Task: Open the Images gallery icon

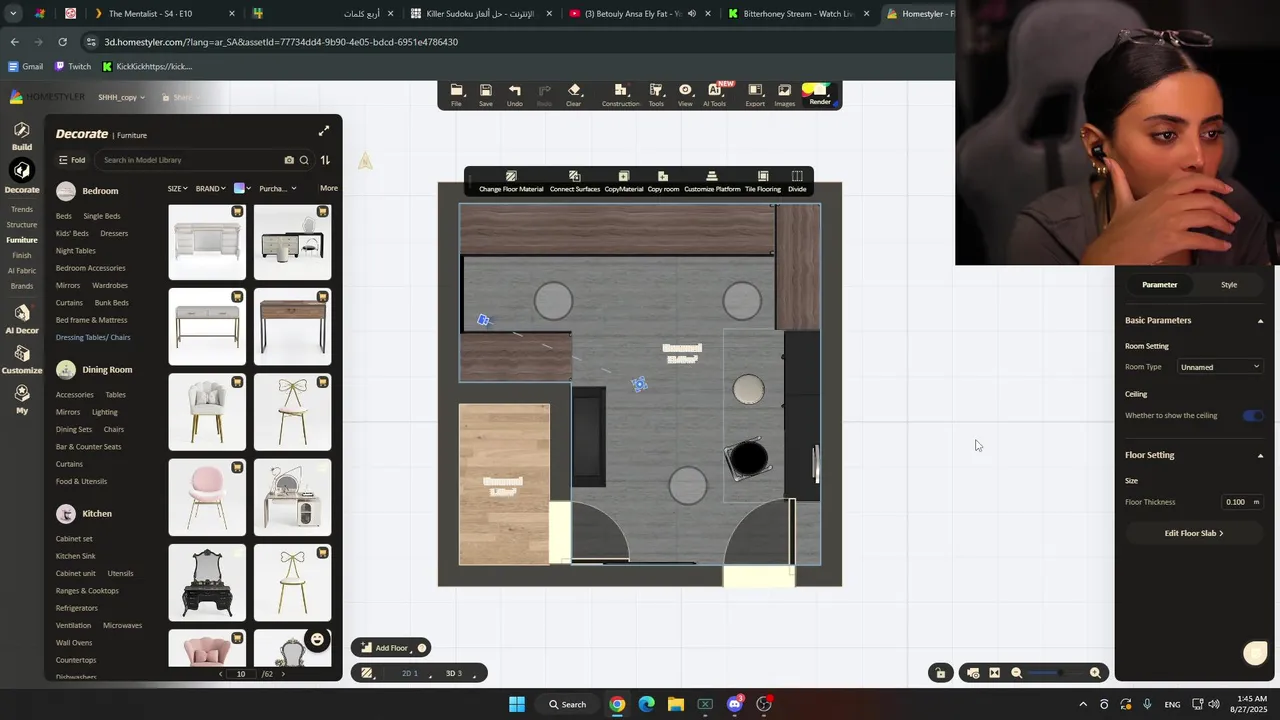Action: [785, 95]
